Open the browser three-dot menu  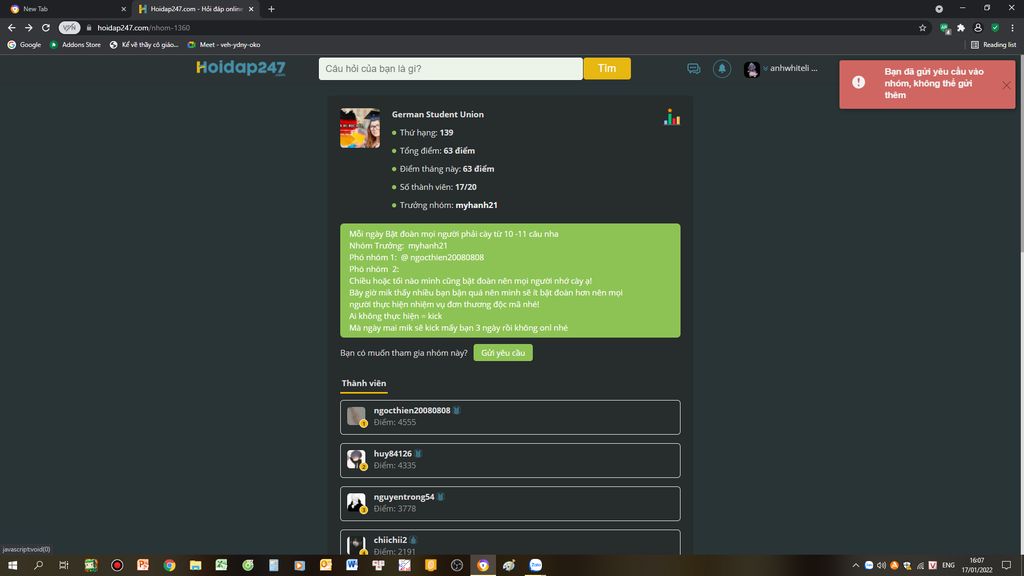pos(1012,27)
